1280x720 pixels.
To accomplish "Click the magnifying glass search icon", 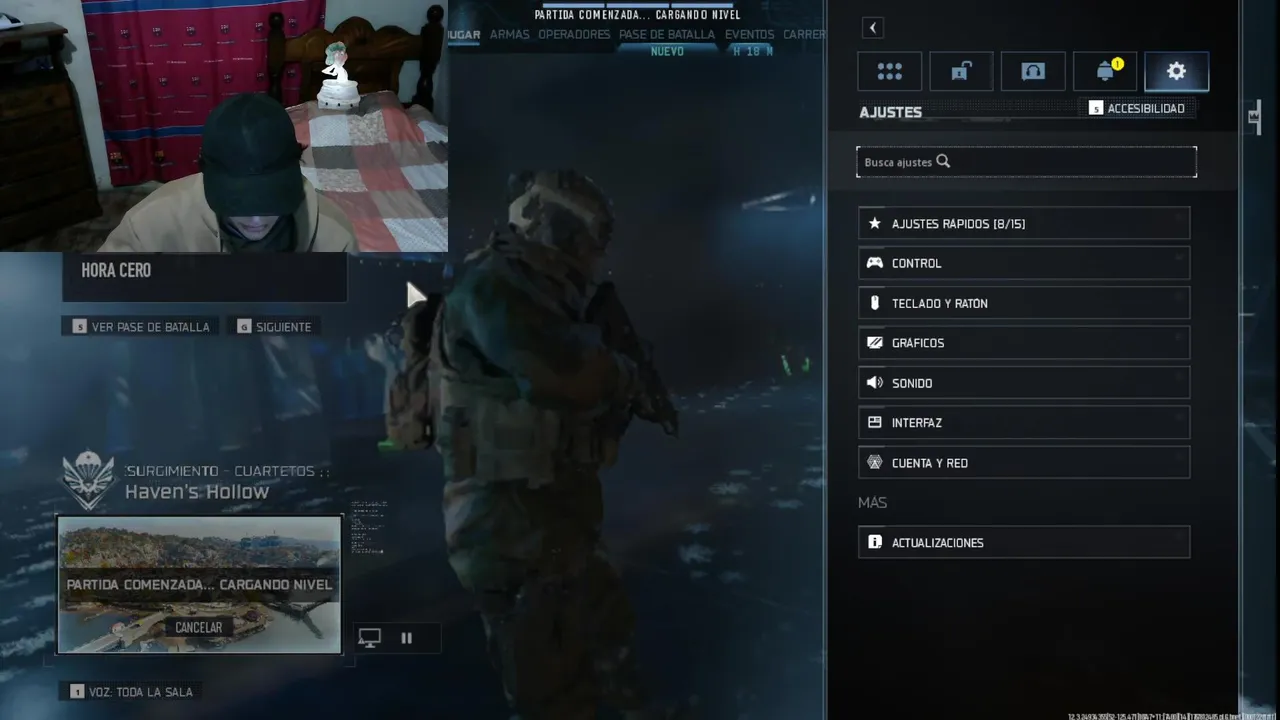I will coord(943,161).
